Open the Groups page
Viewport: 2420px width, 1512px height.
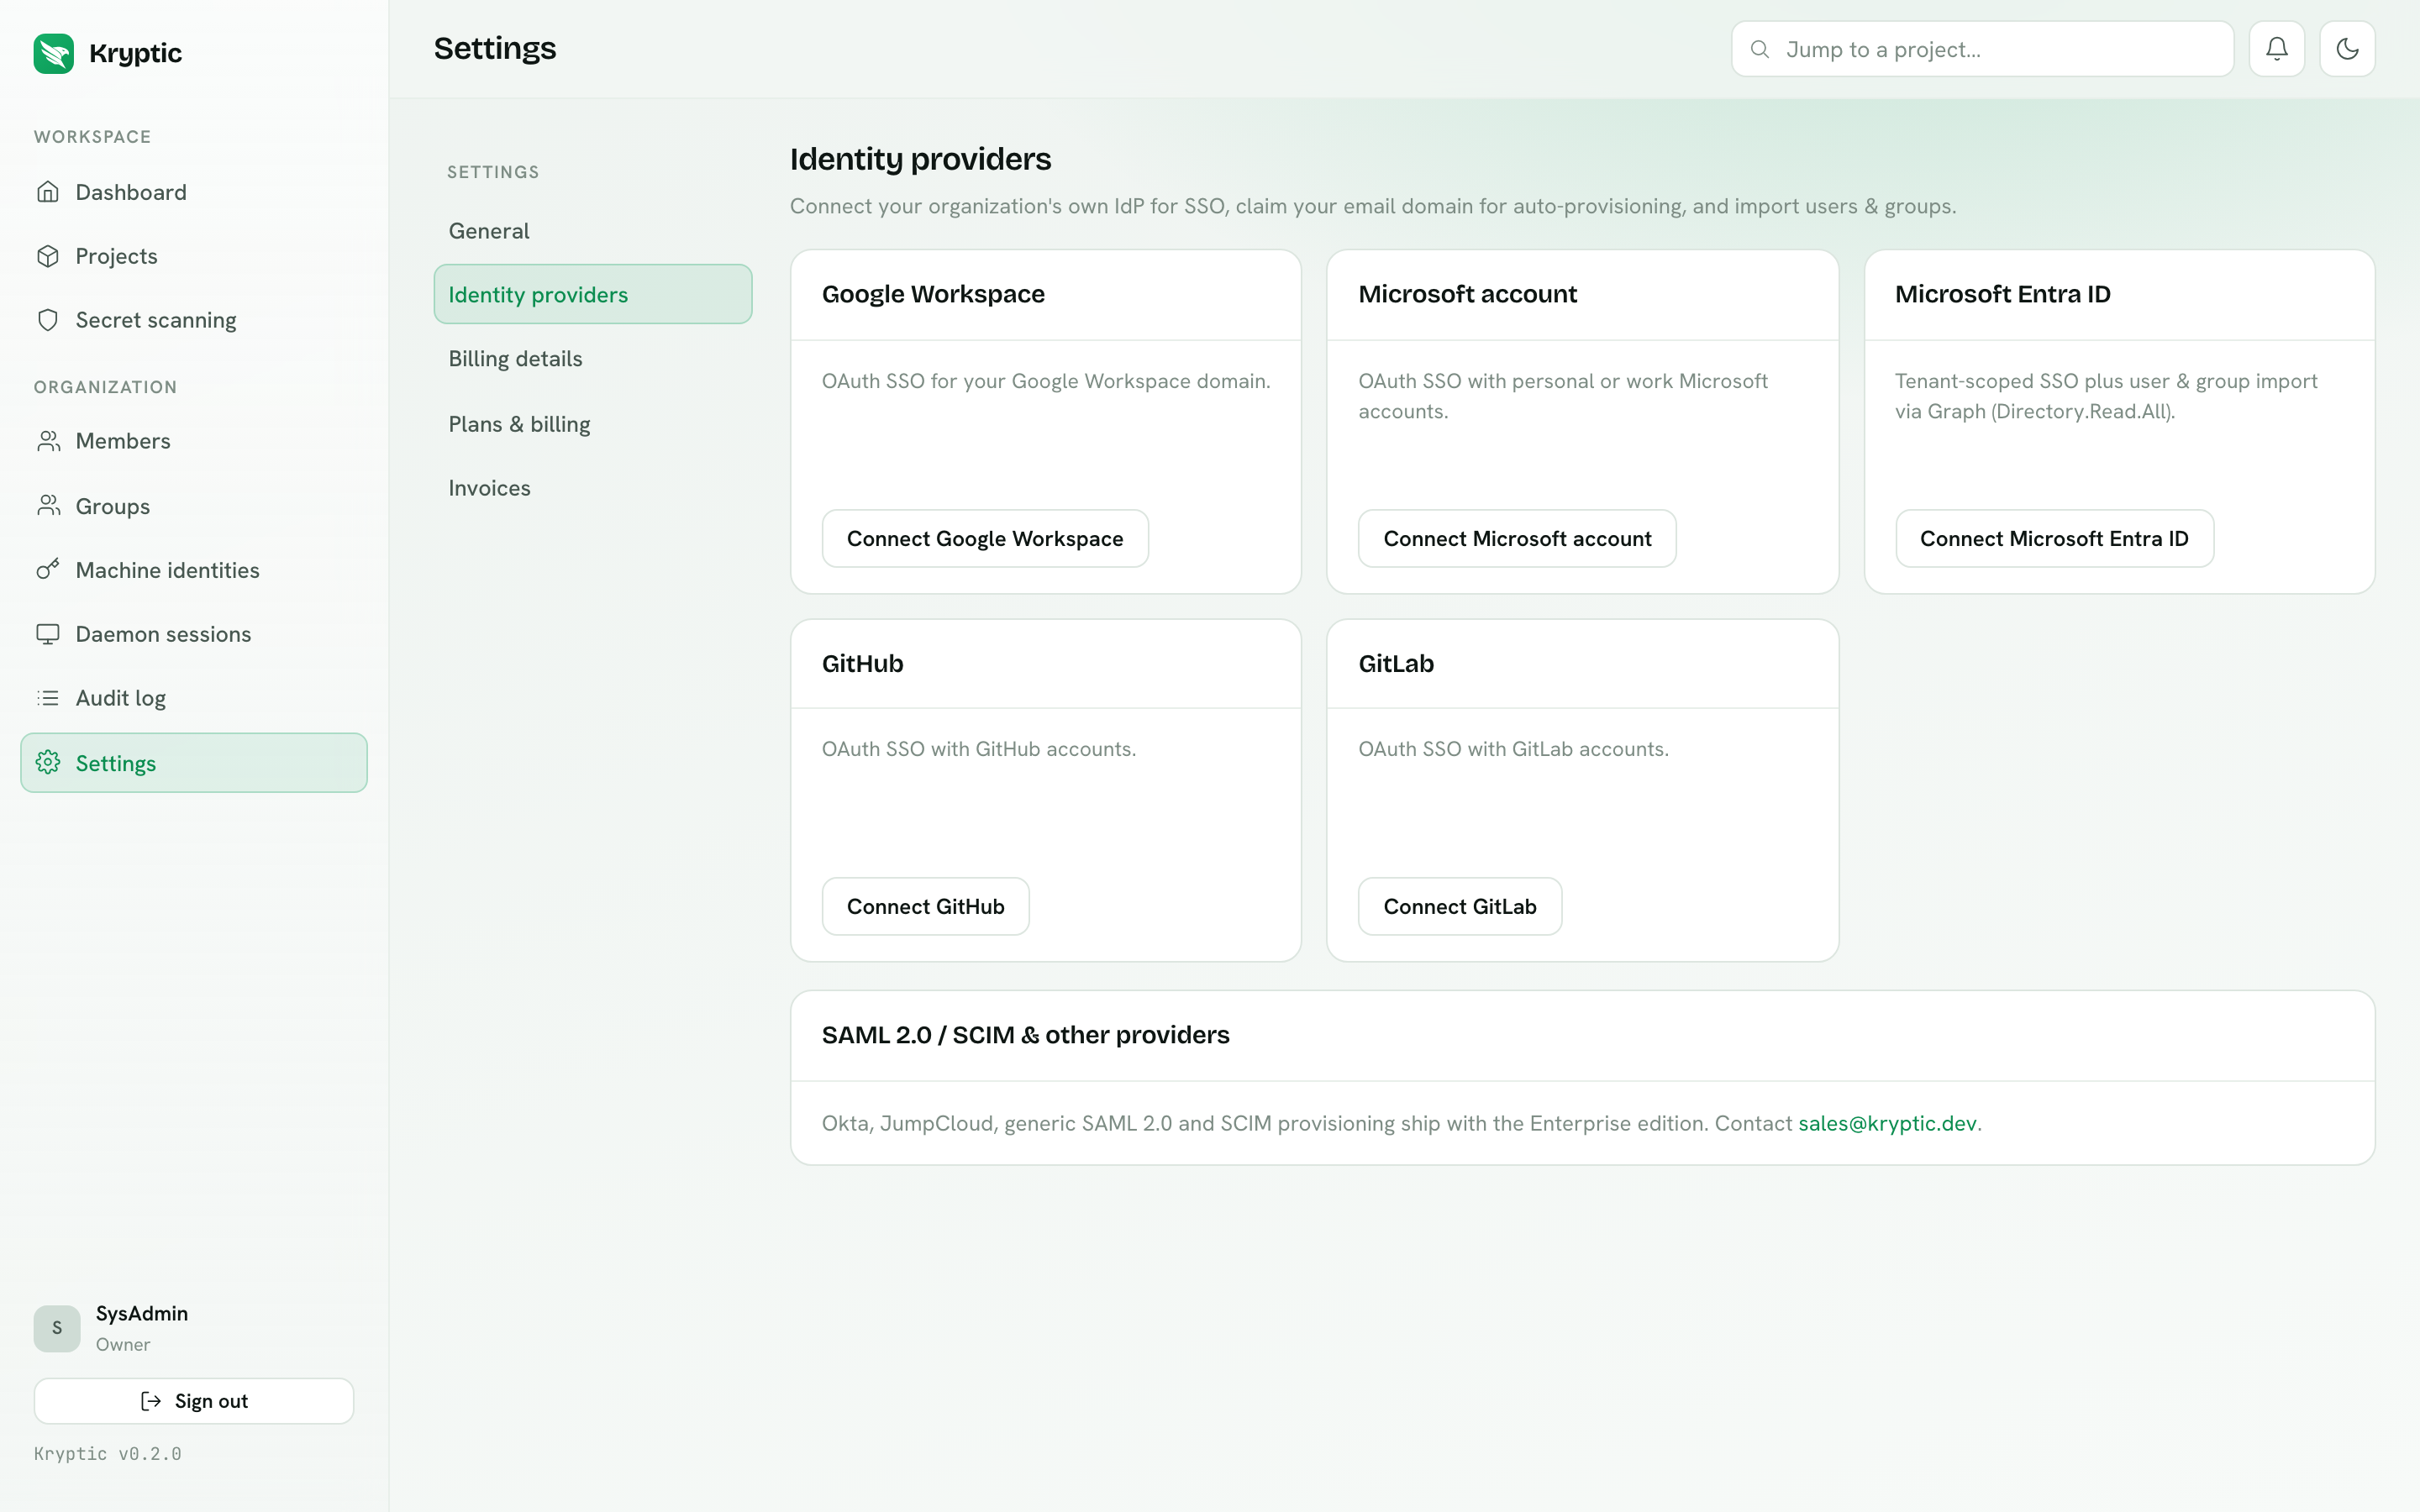pos(194,506)
